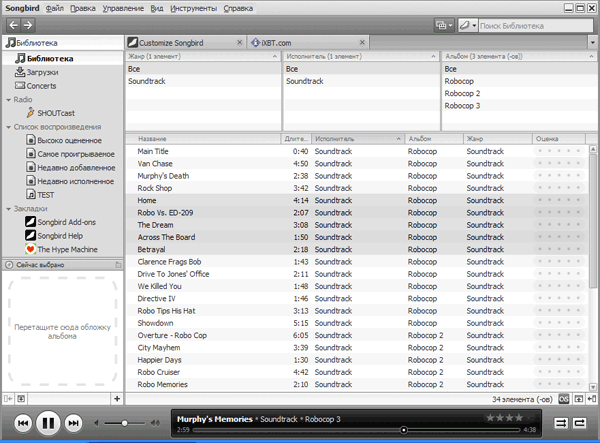Open the column picker beside Оценка
This screenshot has width=600, height=443.
click(x=592, y=139)
